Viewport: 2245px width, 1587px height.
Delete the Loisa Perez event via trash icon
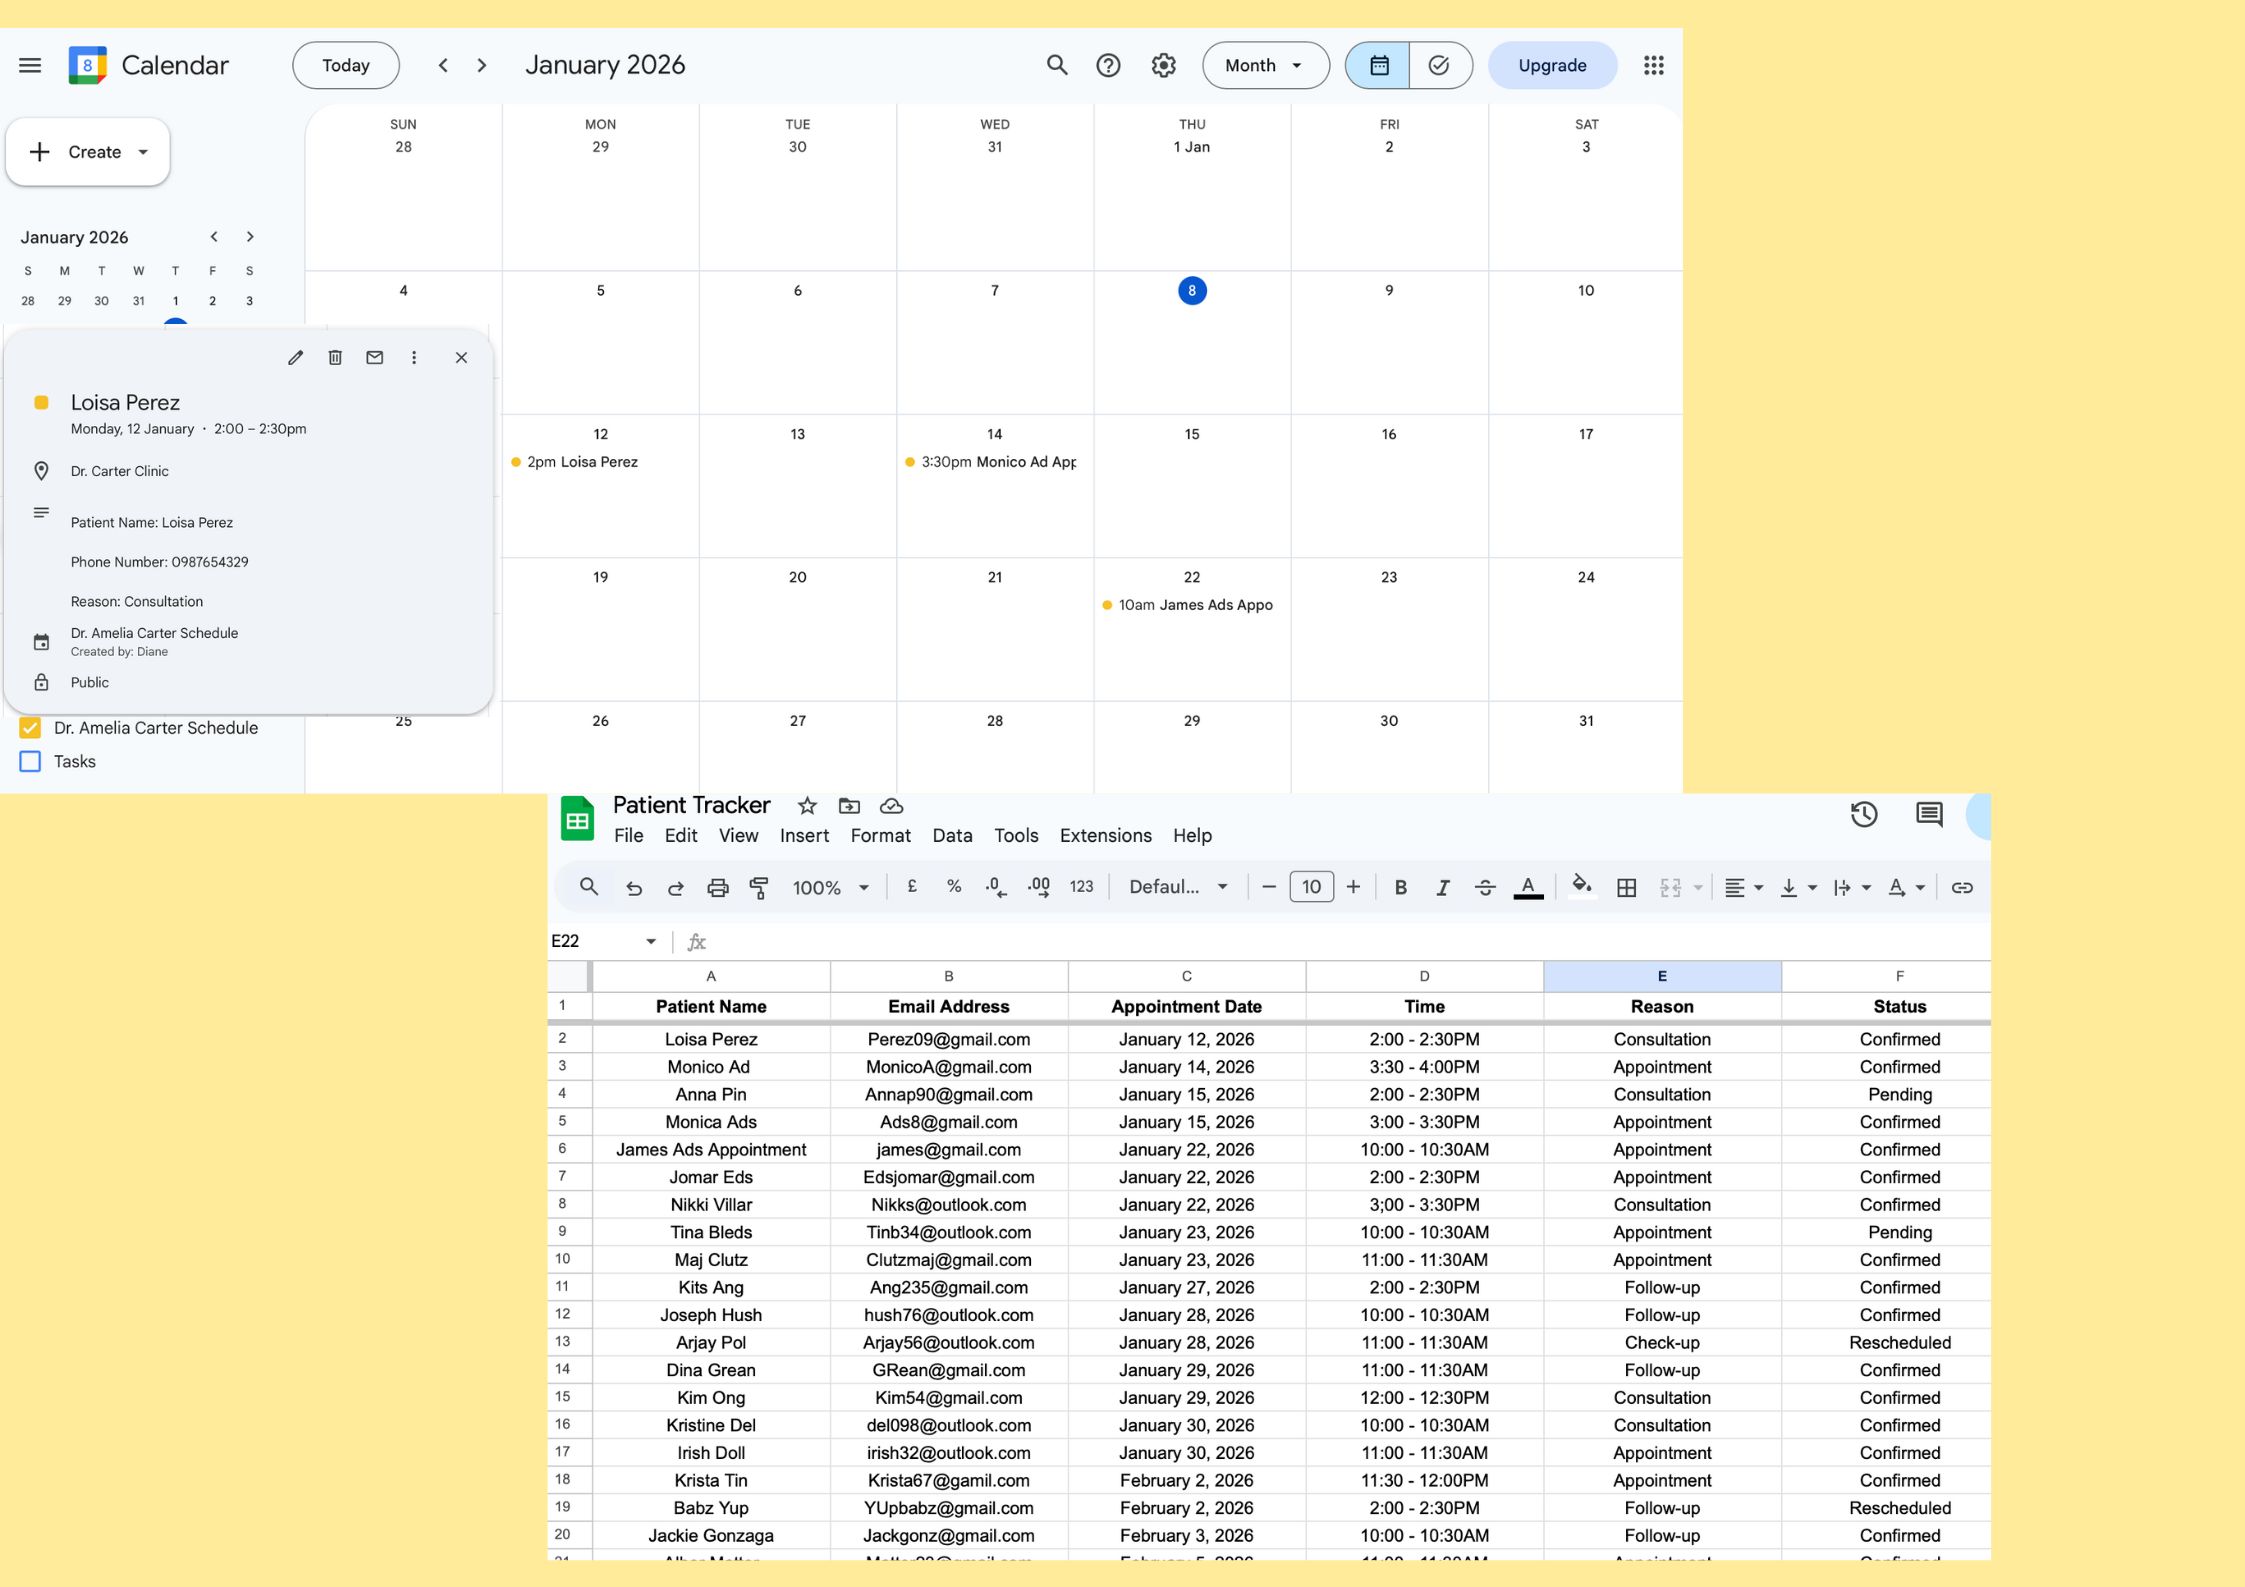tap(335, 358)
